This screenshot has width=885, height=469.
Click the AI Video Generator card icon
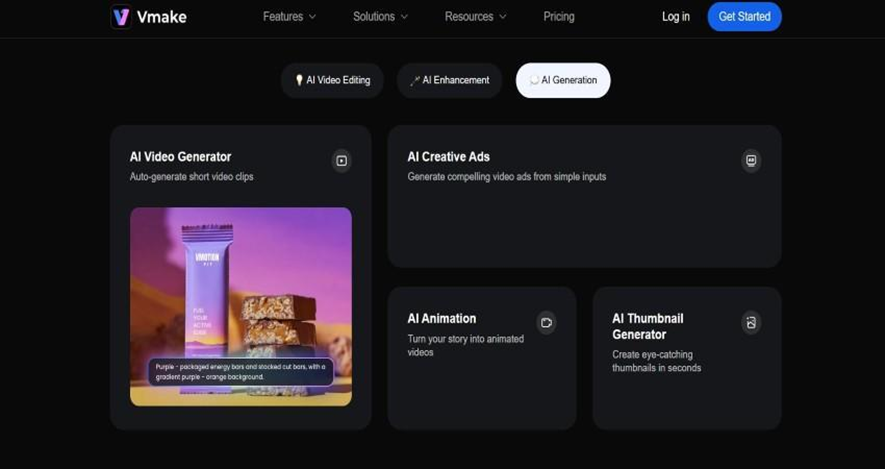(341, 161)
